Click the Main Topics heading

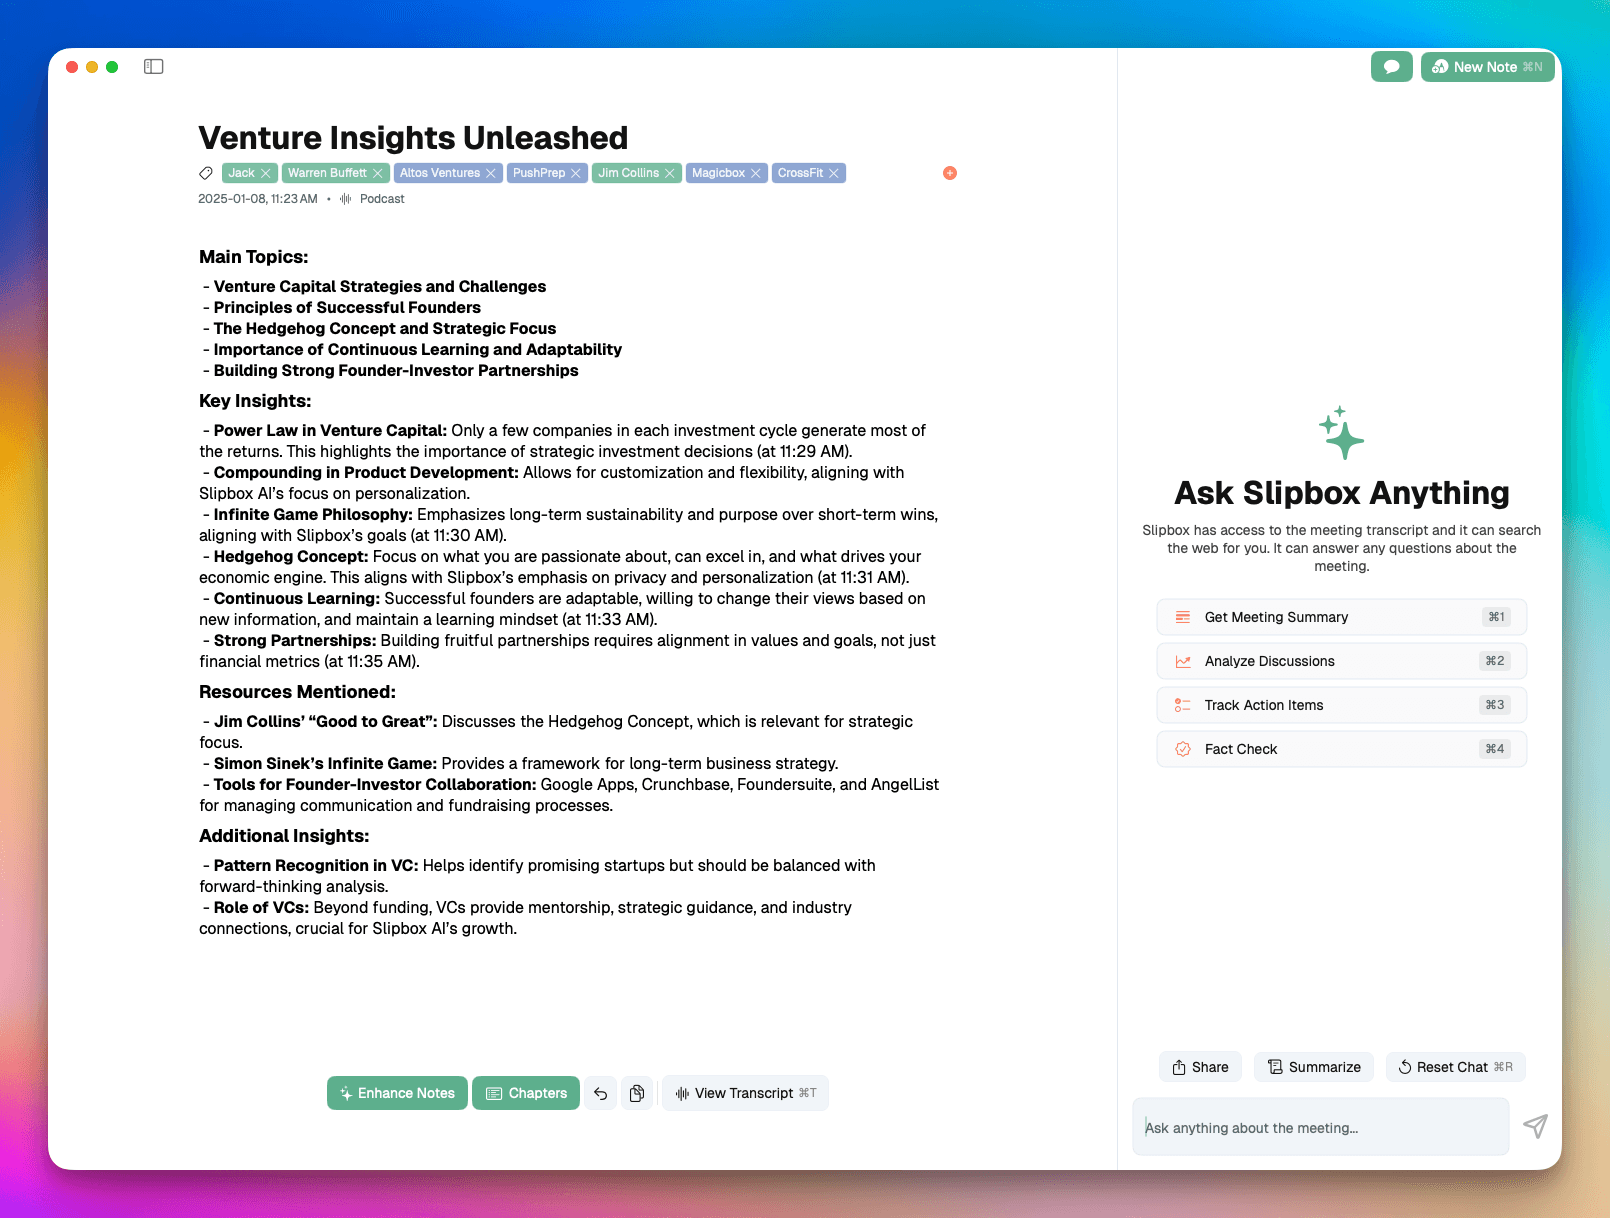[254, 257]
